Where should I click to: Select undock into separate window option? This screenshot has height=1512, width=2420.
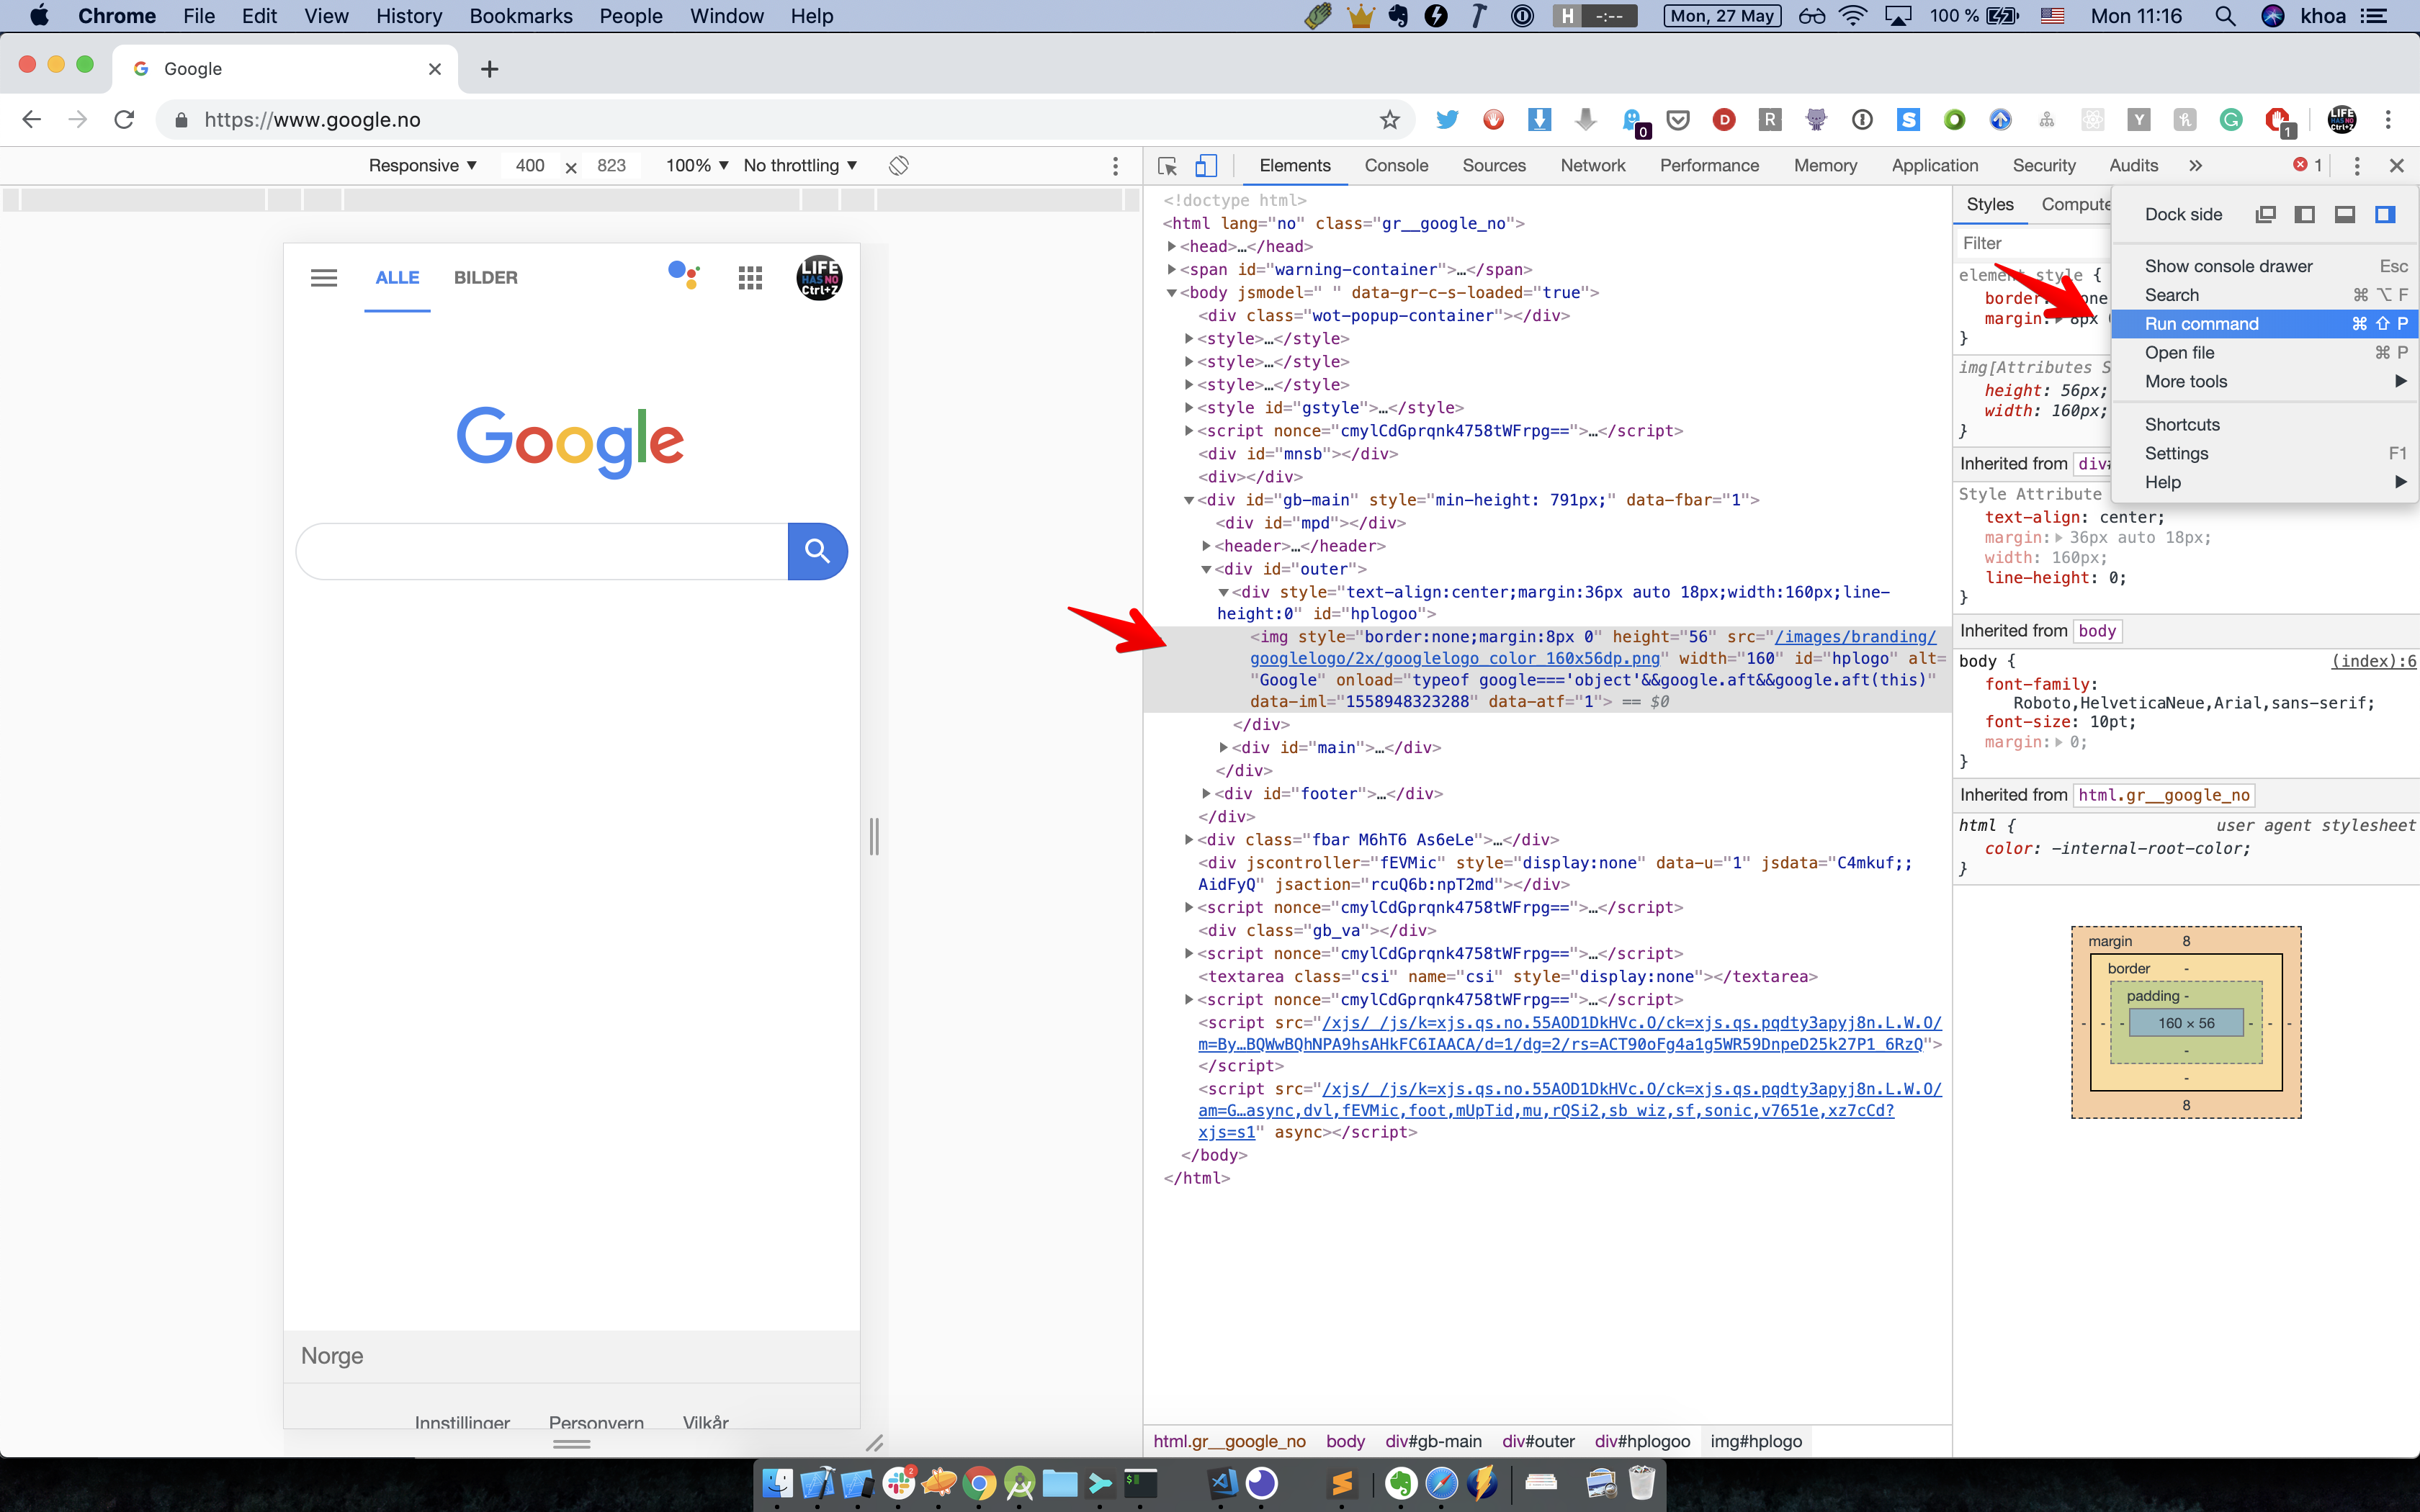[x=2265, y=215]
